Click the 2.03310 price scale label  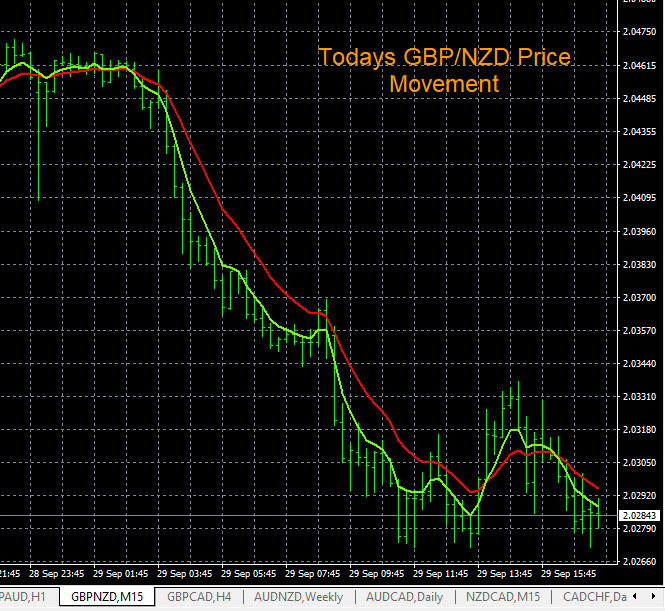pos(638,397)
